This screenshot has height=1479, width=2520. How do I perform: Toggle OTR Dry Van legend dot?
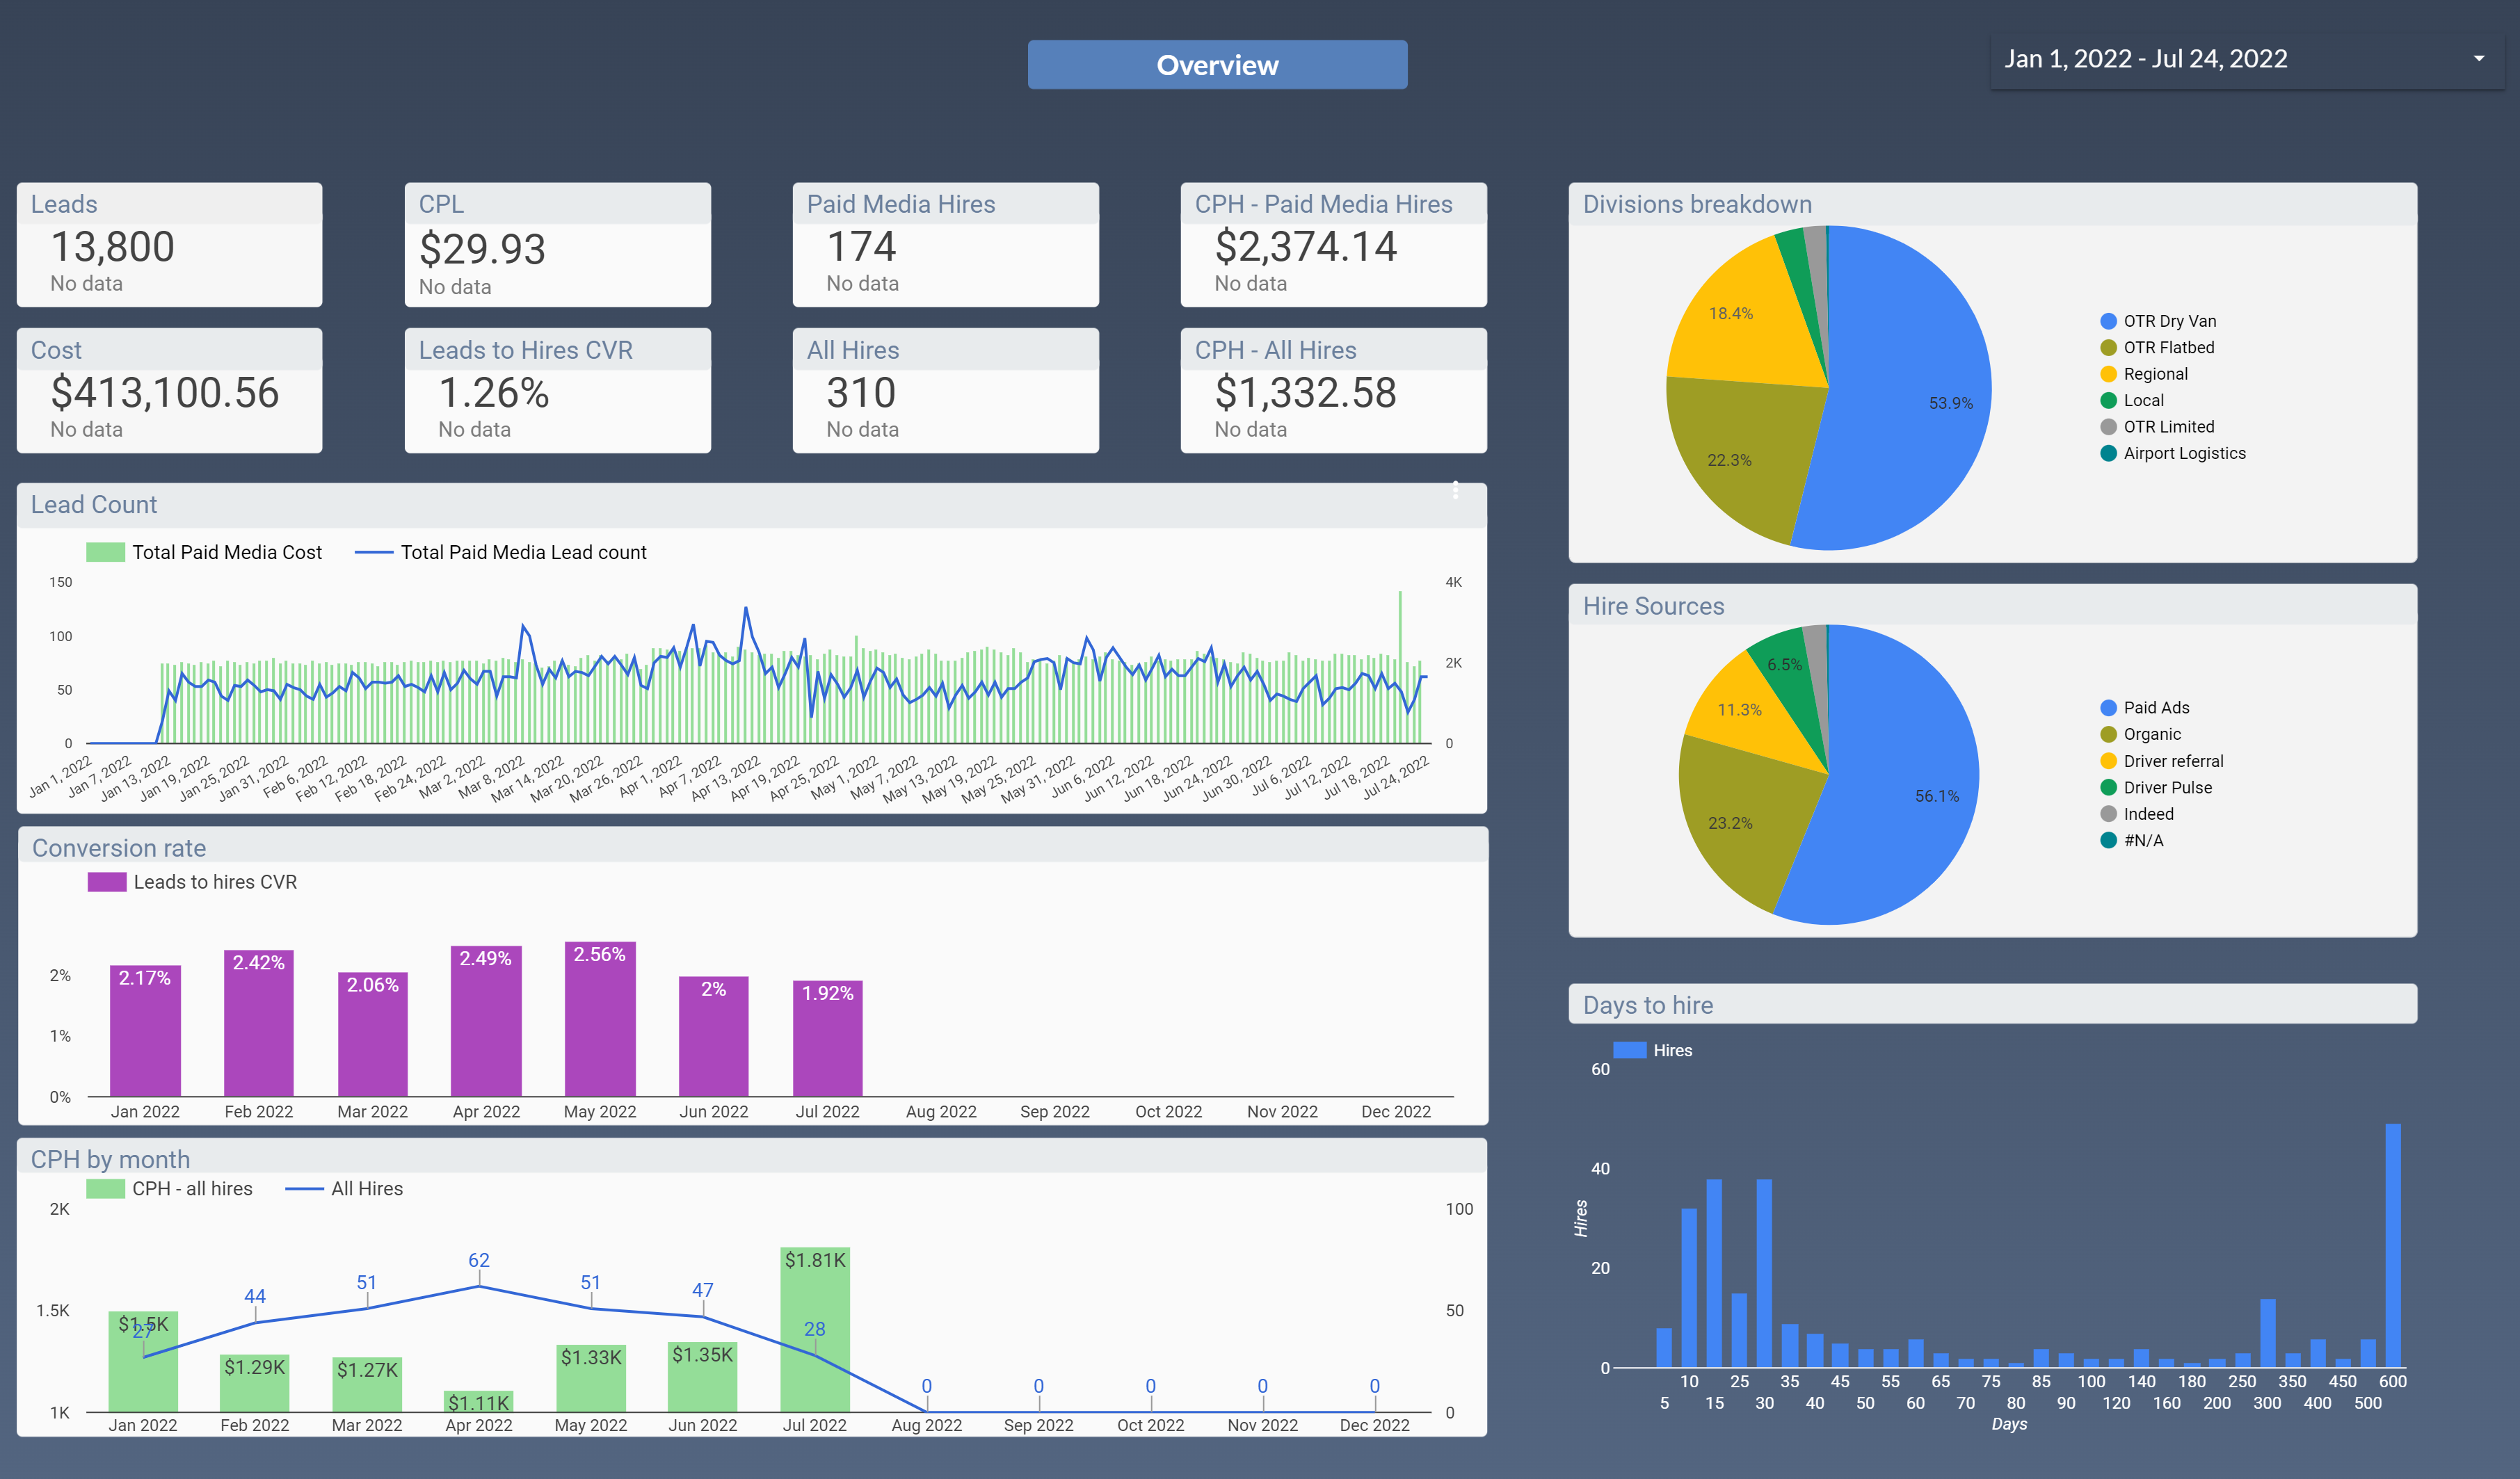click(x=2108, y=321)
